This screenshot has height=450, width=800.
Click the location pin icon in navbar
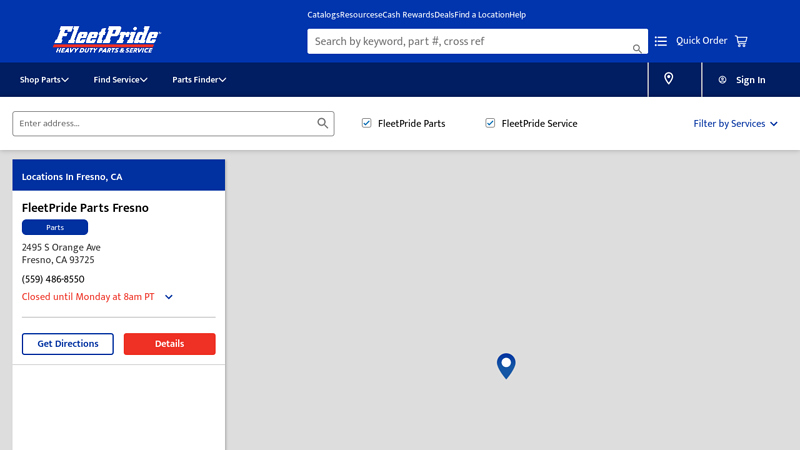pyautogui.click(x=669, y=79)
